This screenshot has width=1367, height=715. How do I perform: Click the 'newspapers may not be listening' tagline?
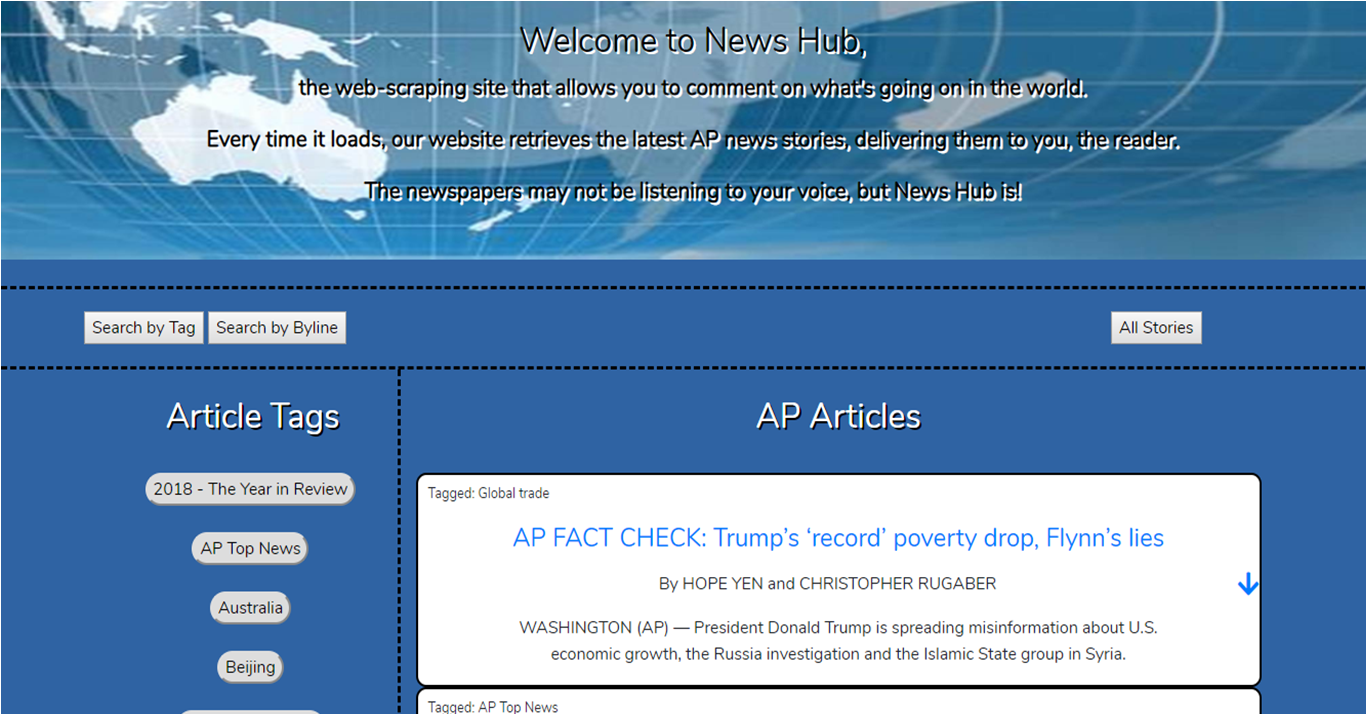(693, 191)
